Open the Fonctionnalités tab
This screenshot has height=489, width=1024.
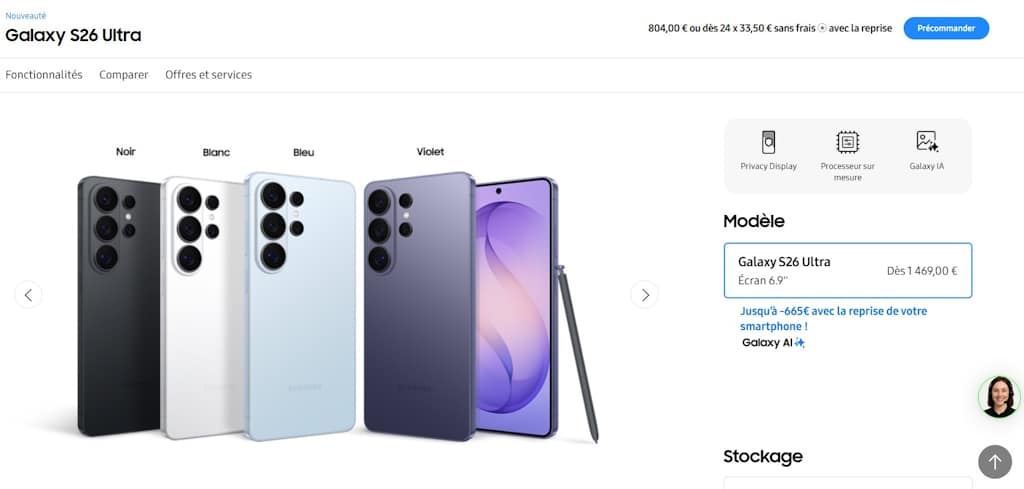click(44, 75)
